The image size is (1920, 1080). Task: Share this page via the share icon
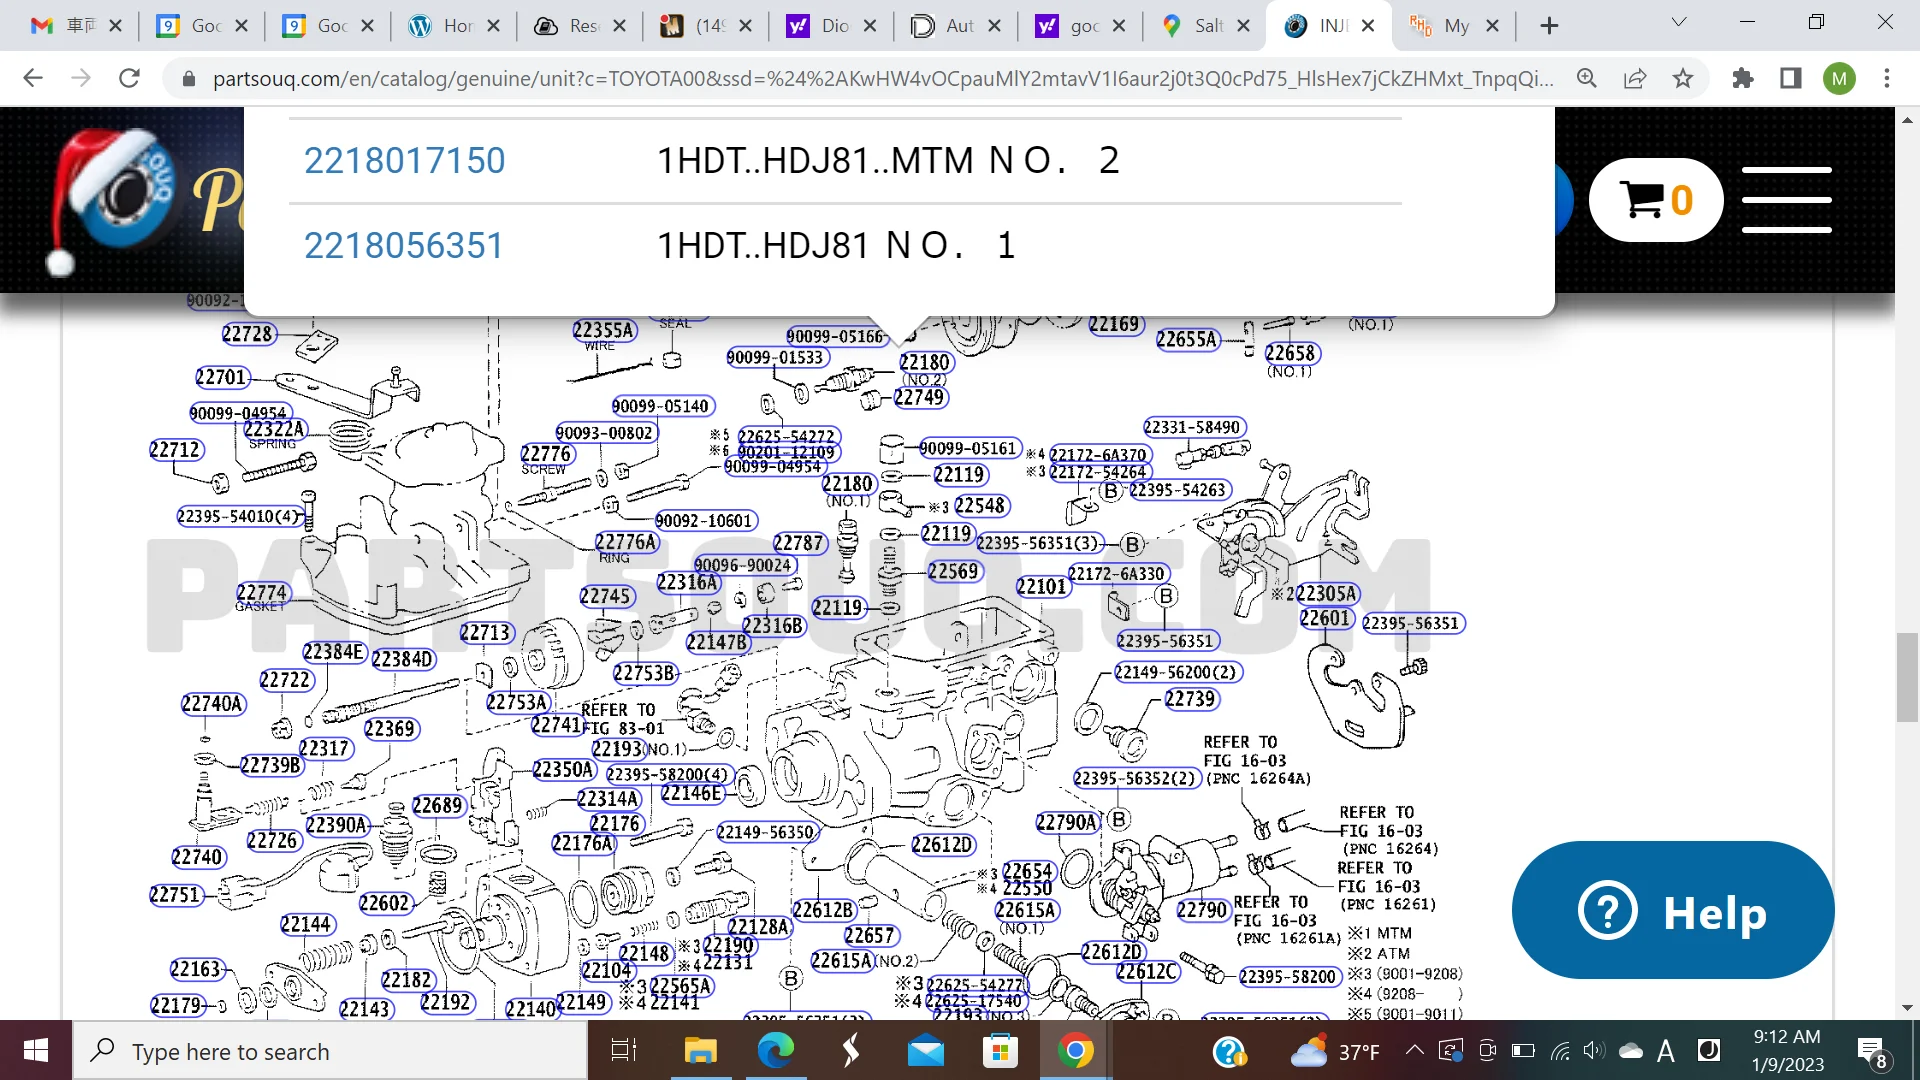[1635, 78]
